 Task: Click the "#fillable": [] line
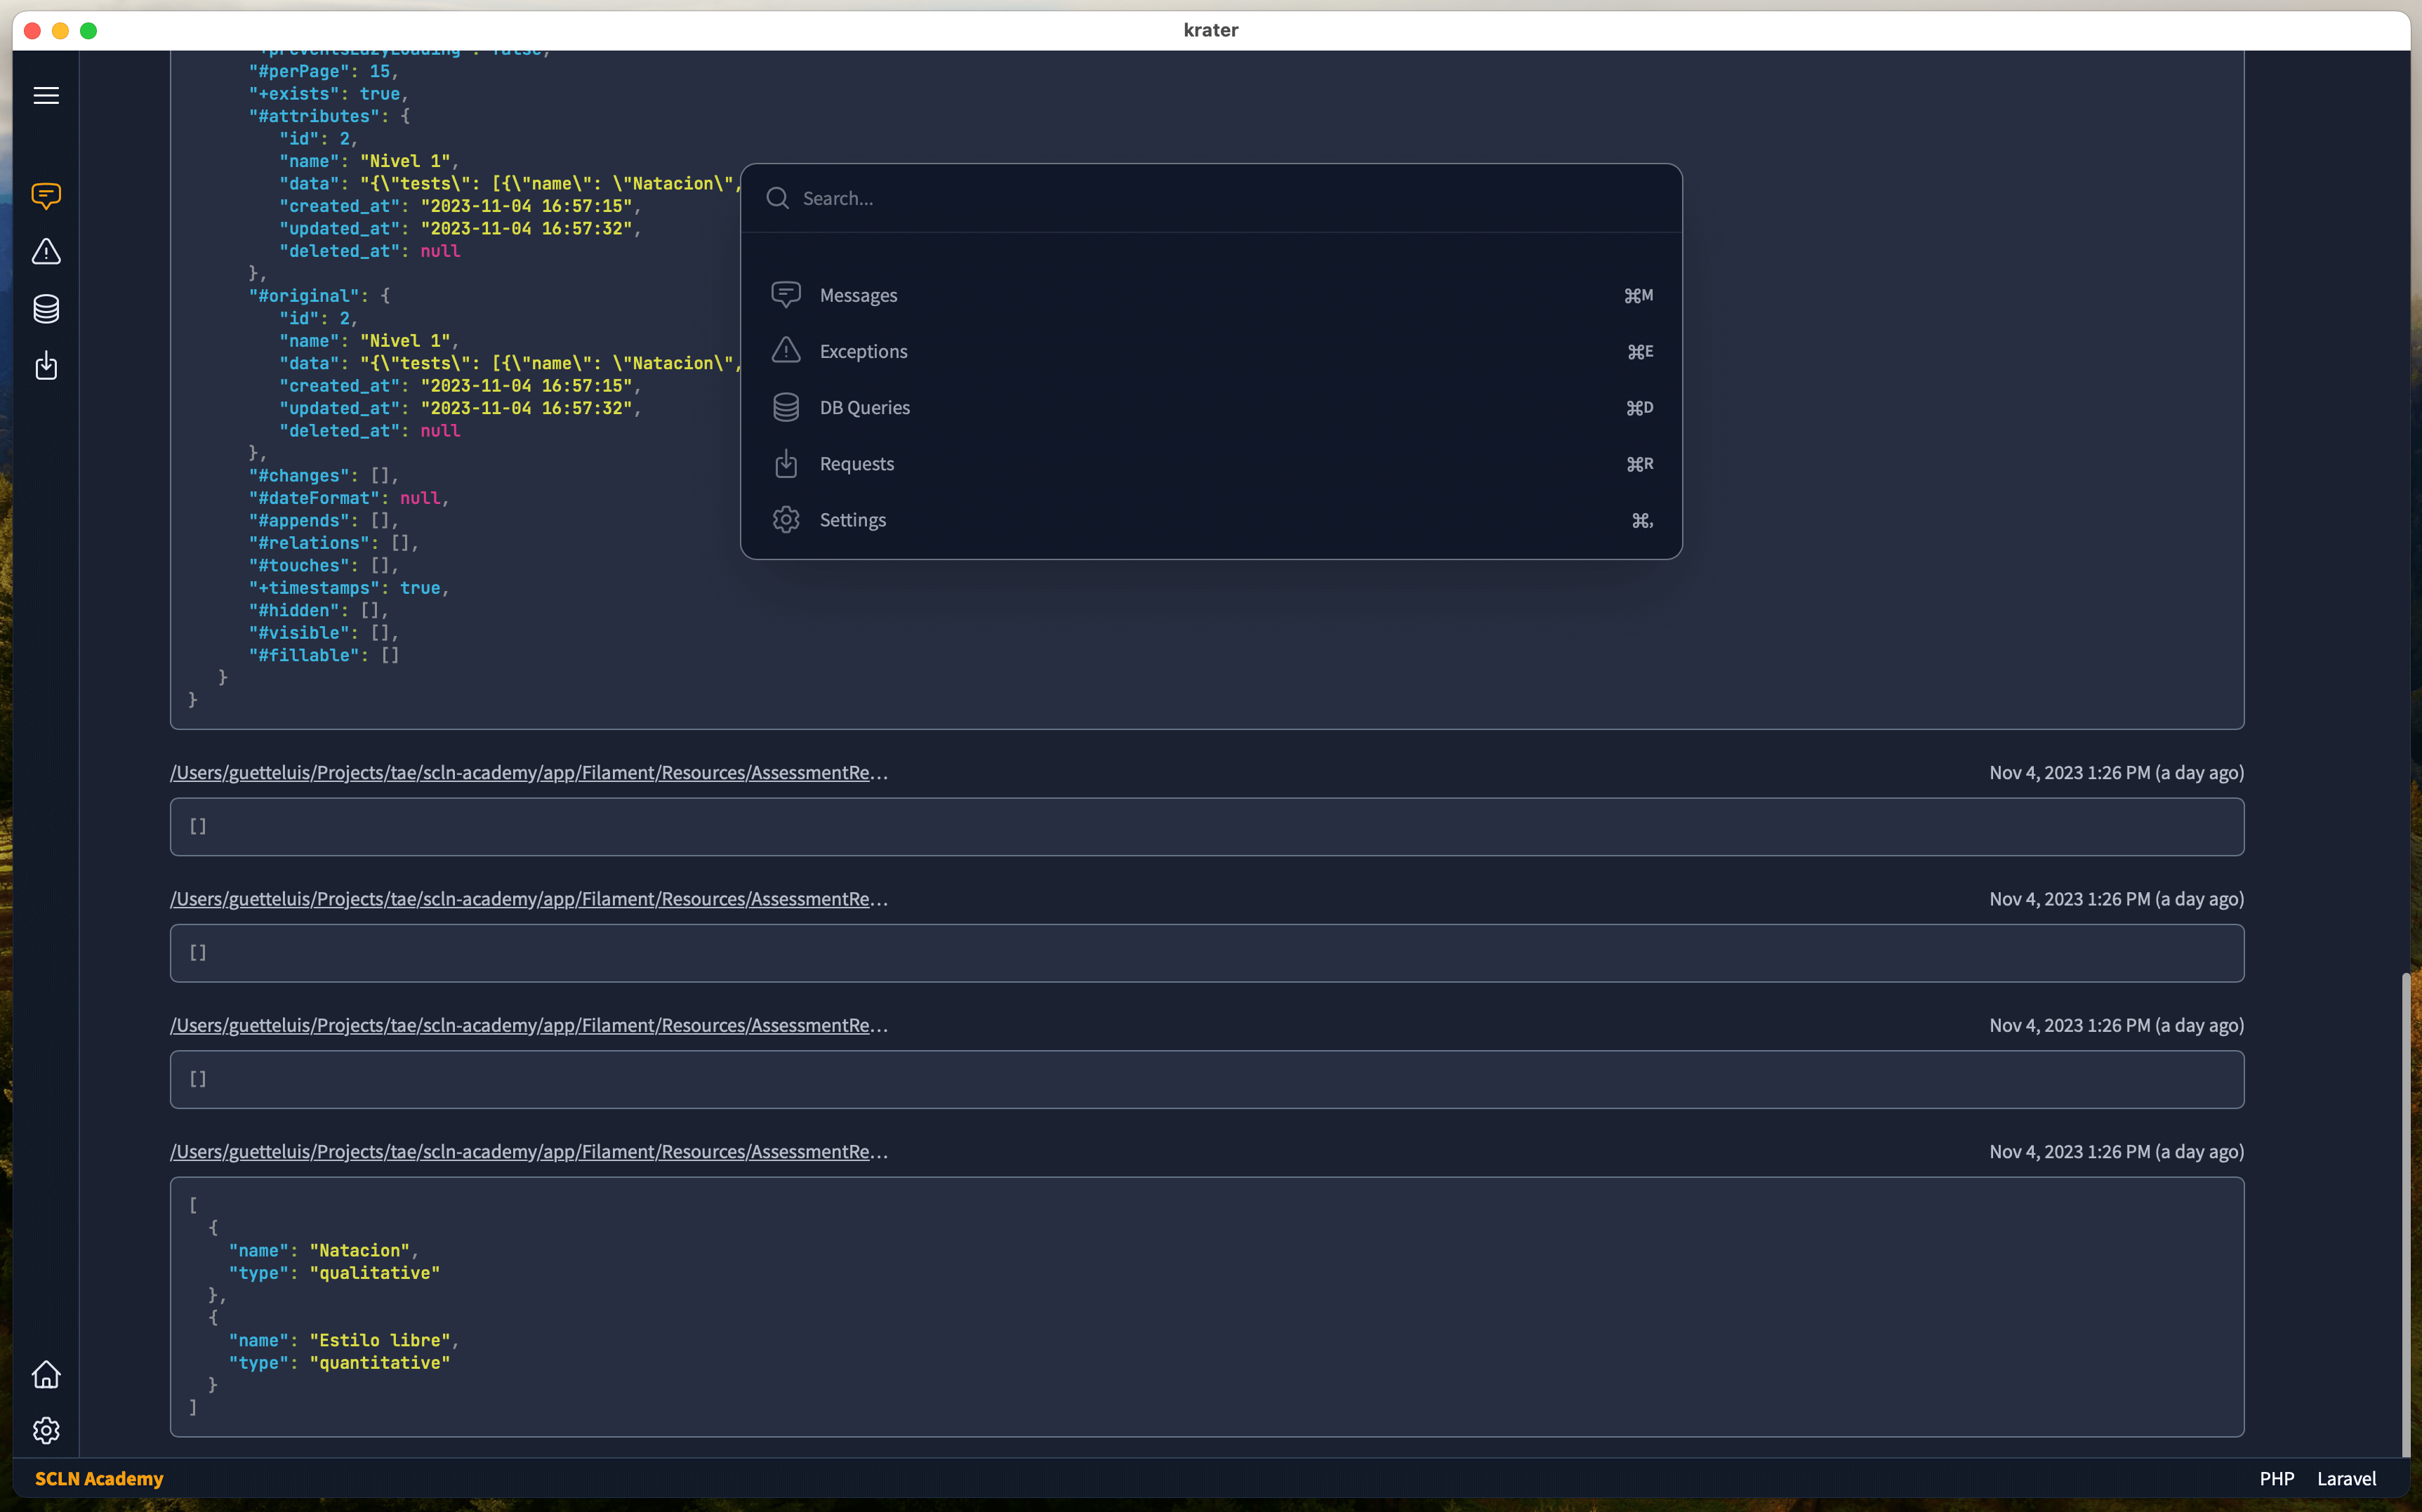(323, 655)
